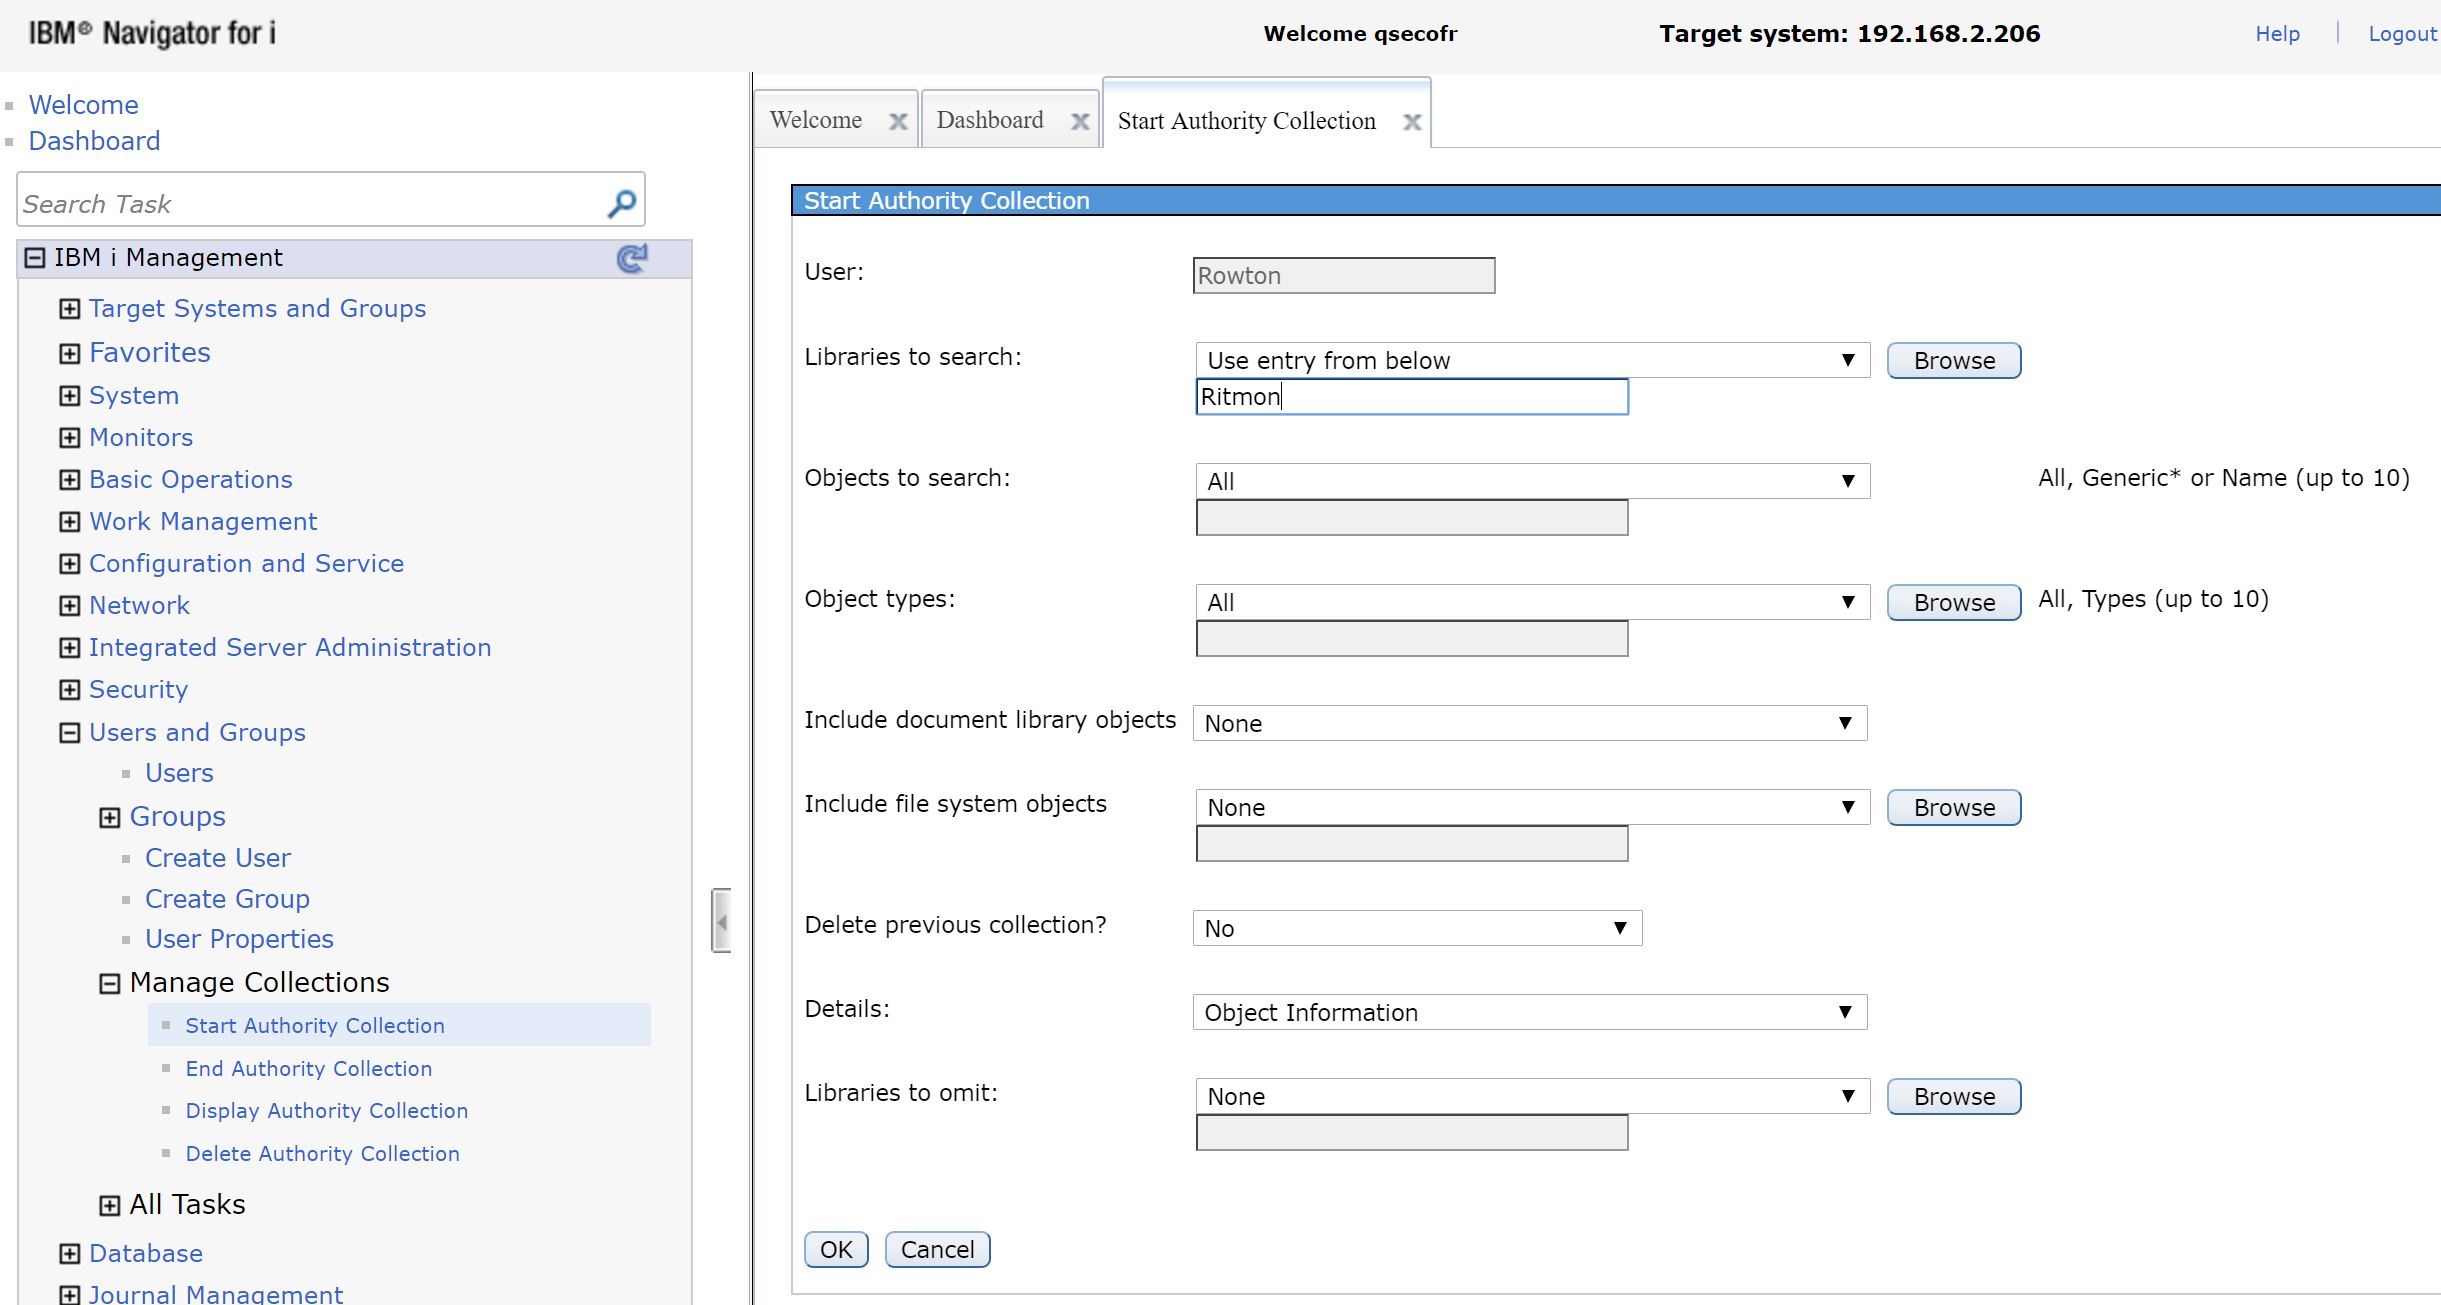Close the Start Authority Collection tab
Screen dimensions: 2441x1305
point(1412,122)
